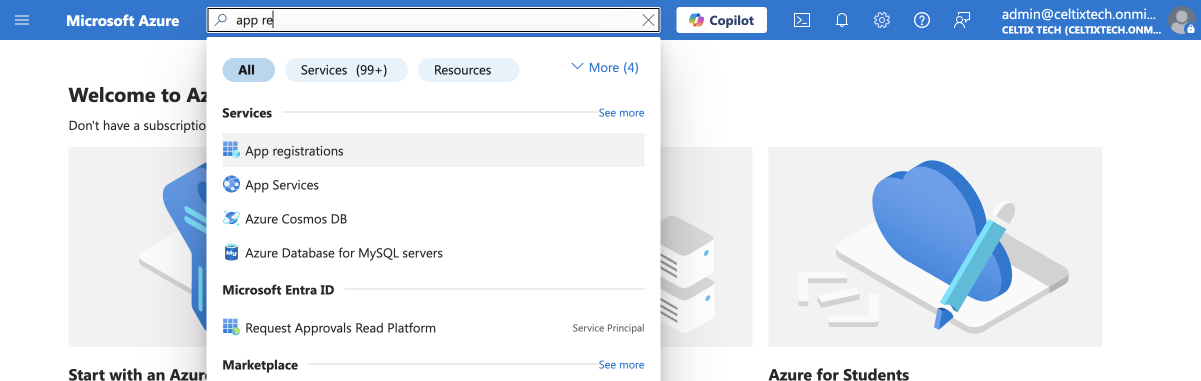Screen dimensions: 1201x381
Task: Click the App registrations icon
Action: coord(231,151)
